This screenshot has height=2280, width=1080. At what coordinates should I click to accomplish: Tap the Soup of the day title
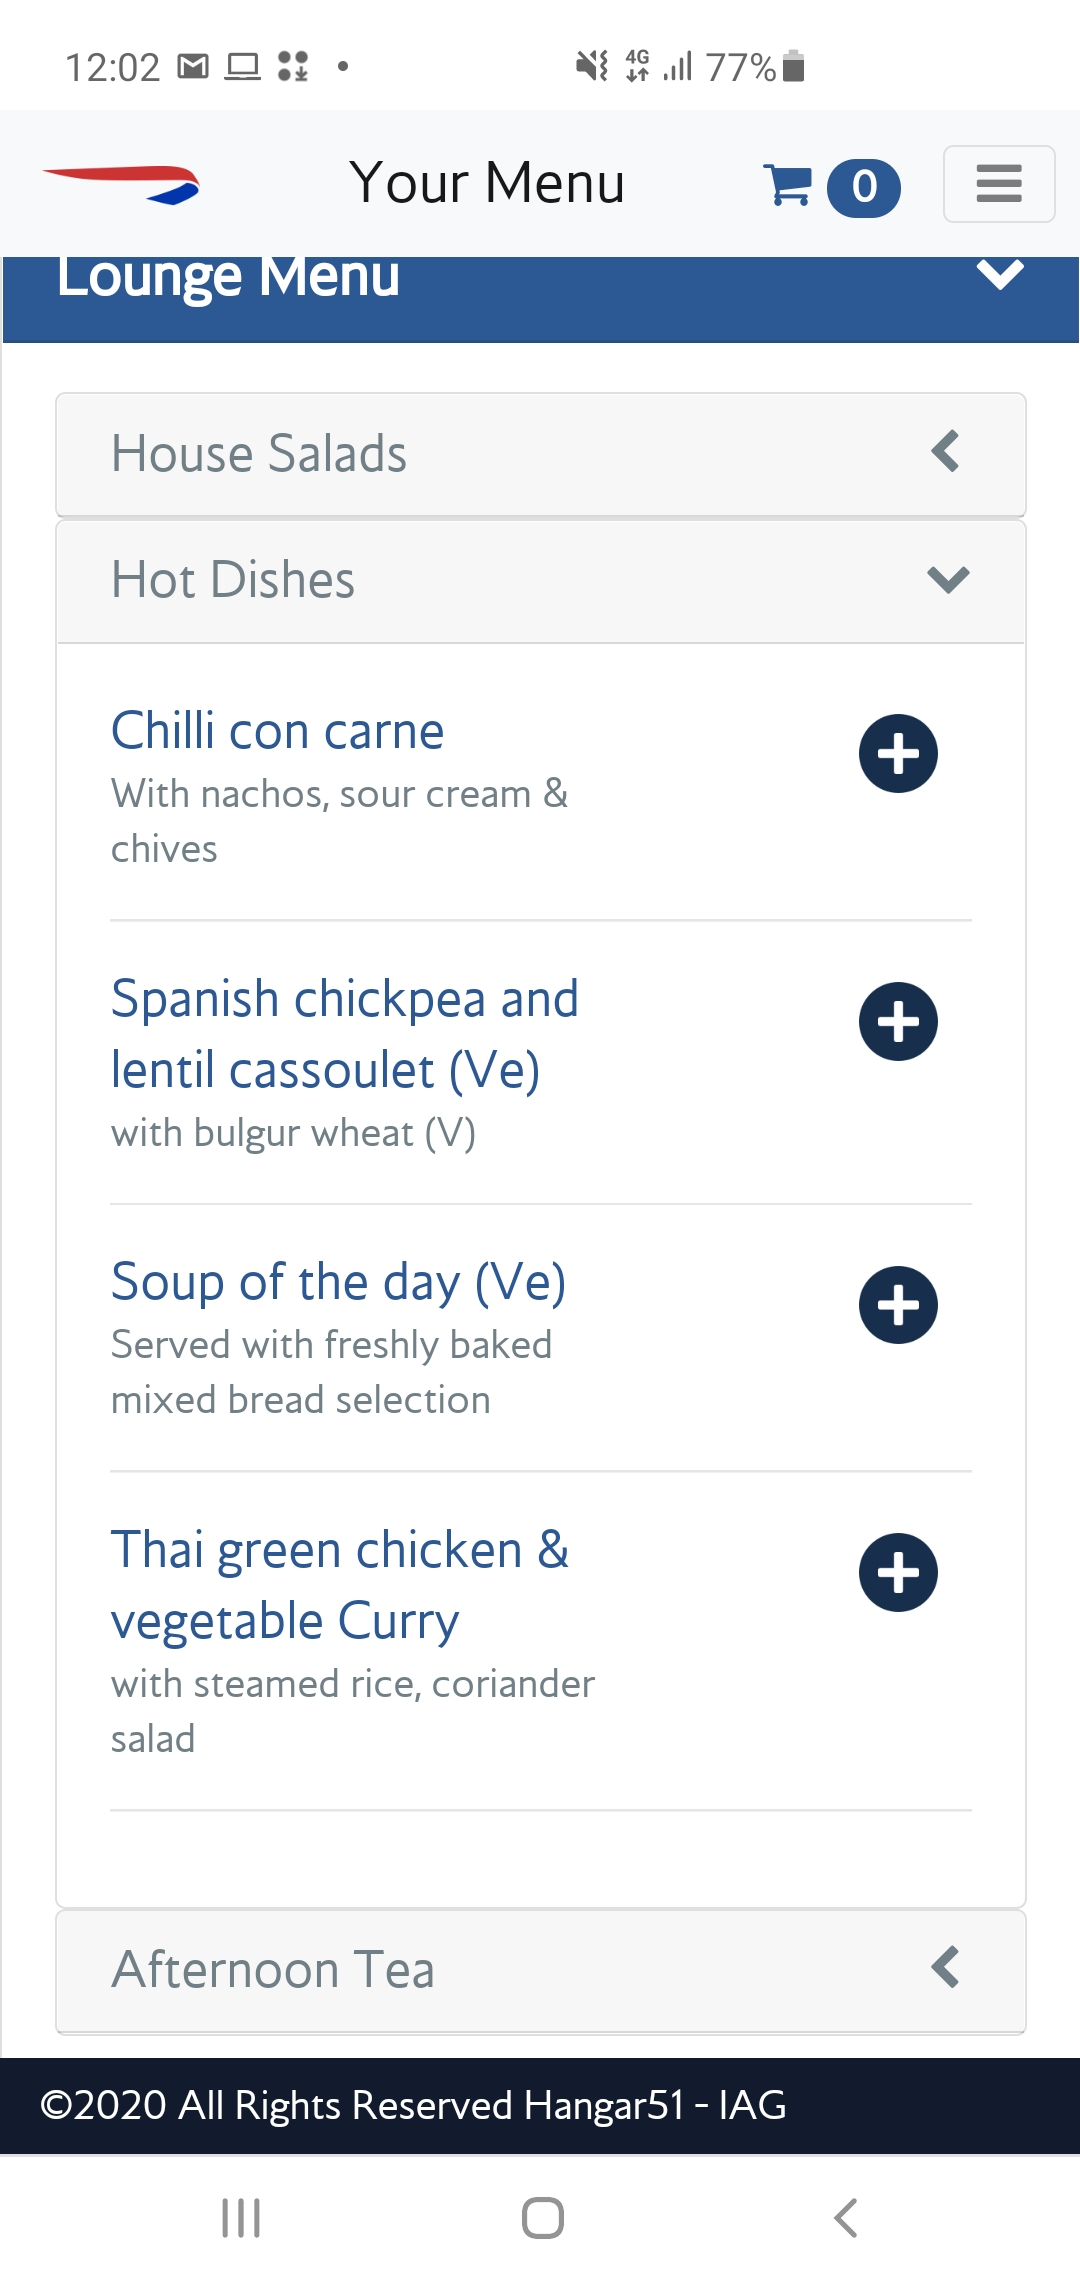click(x=338, y=1282)
